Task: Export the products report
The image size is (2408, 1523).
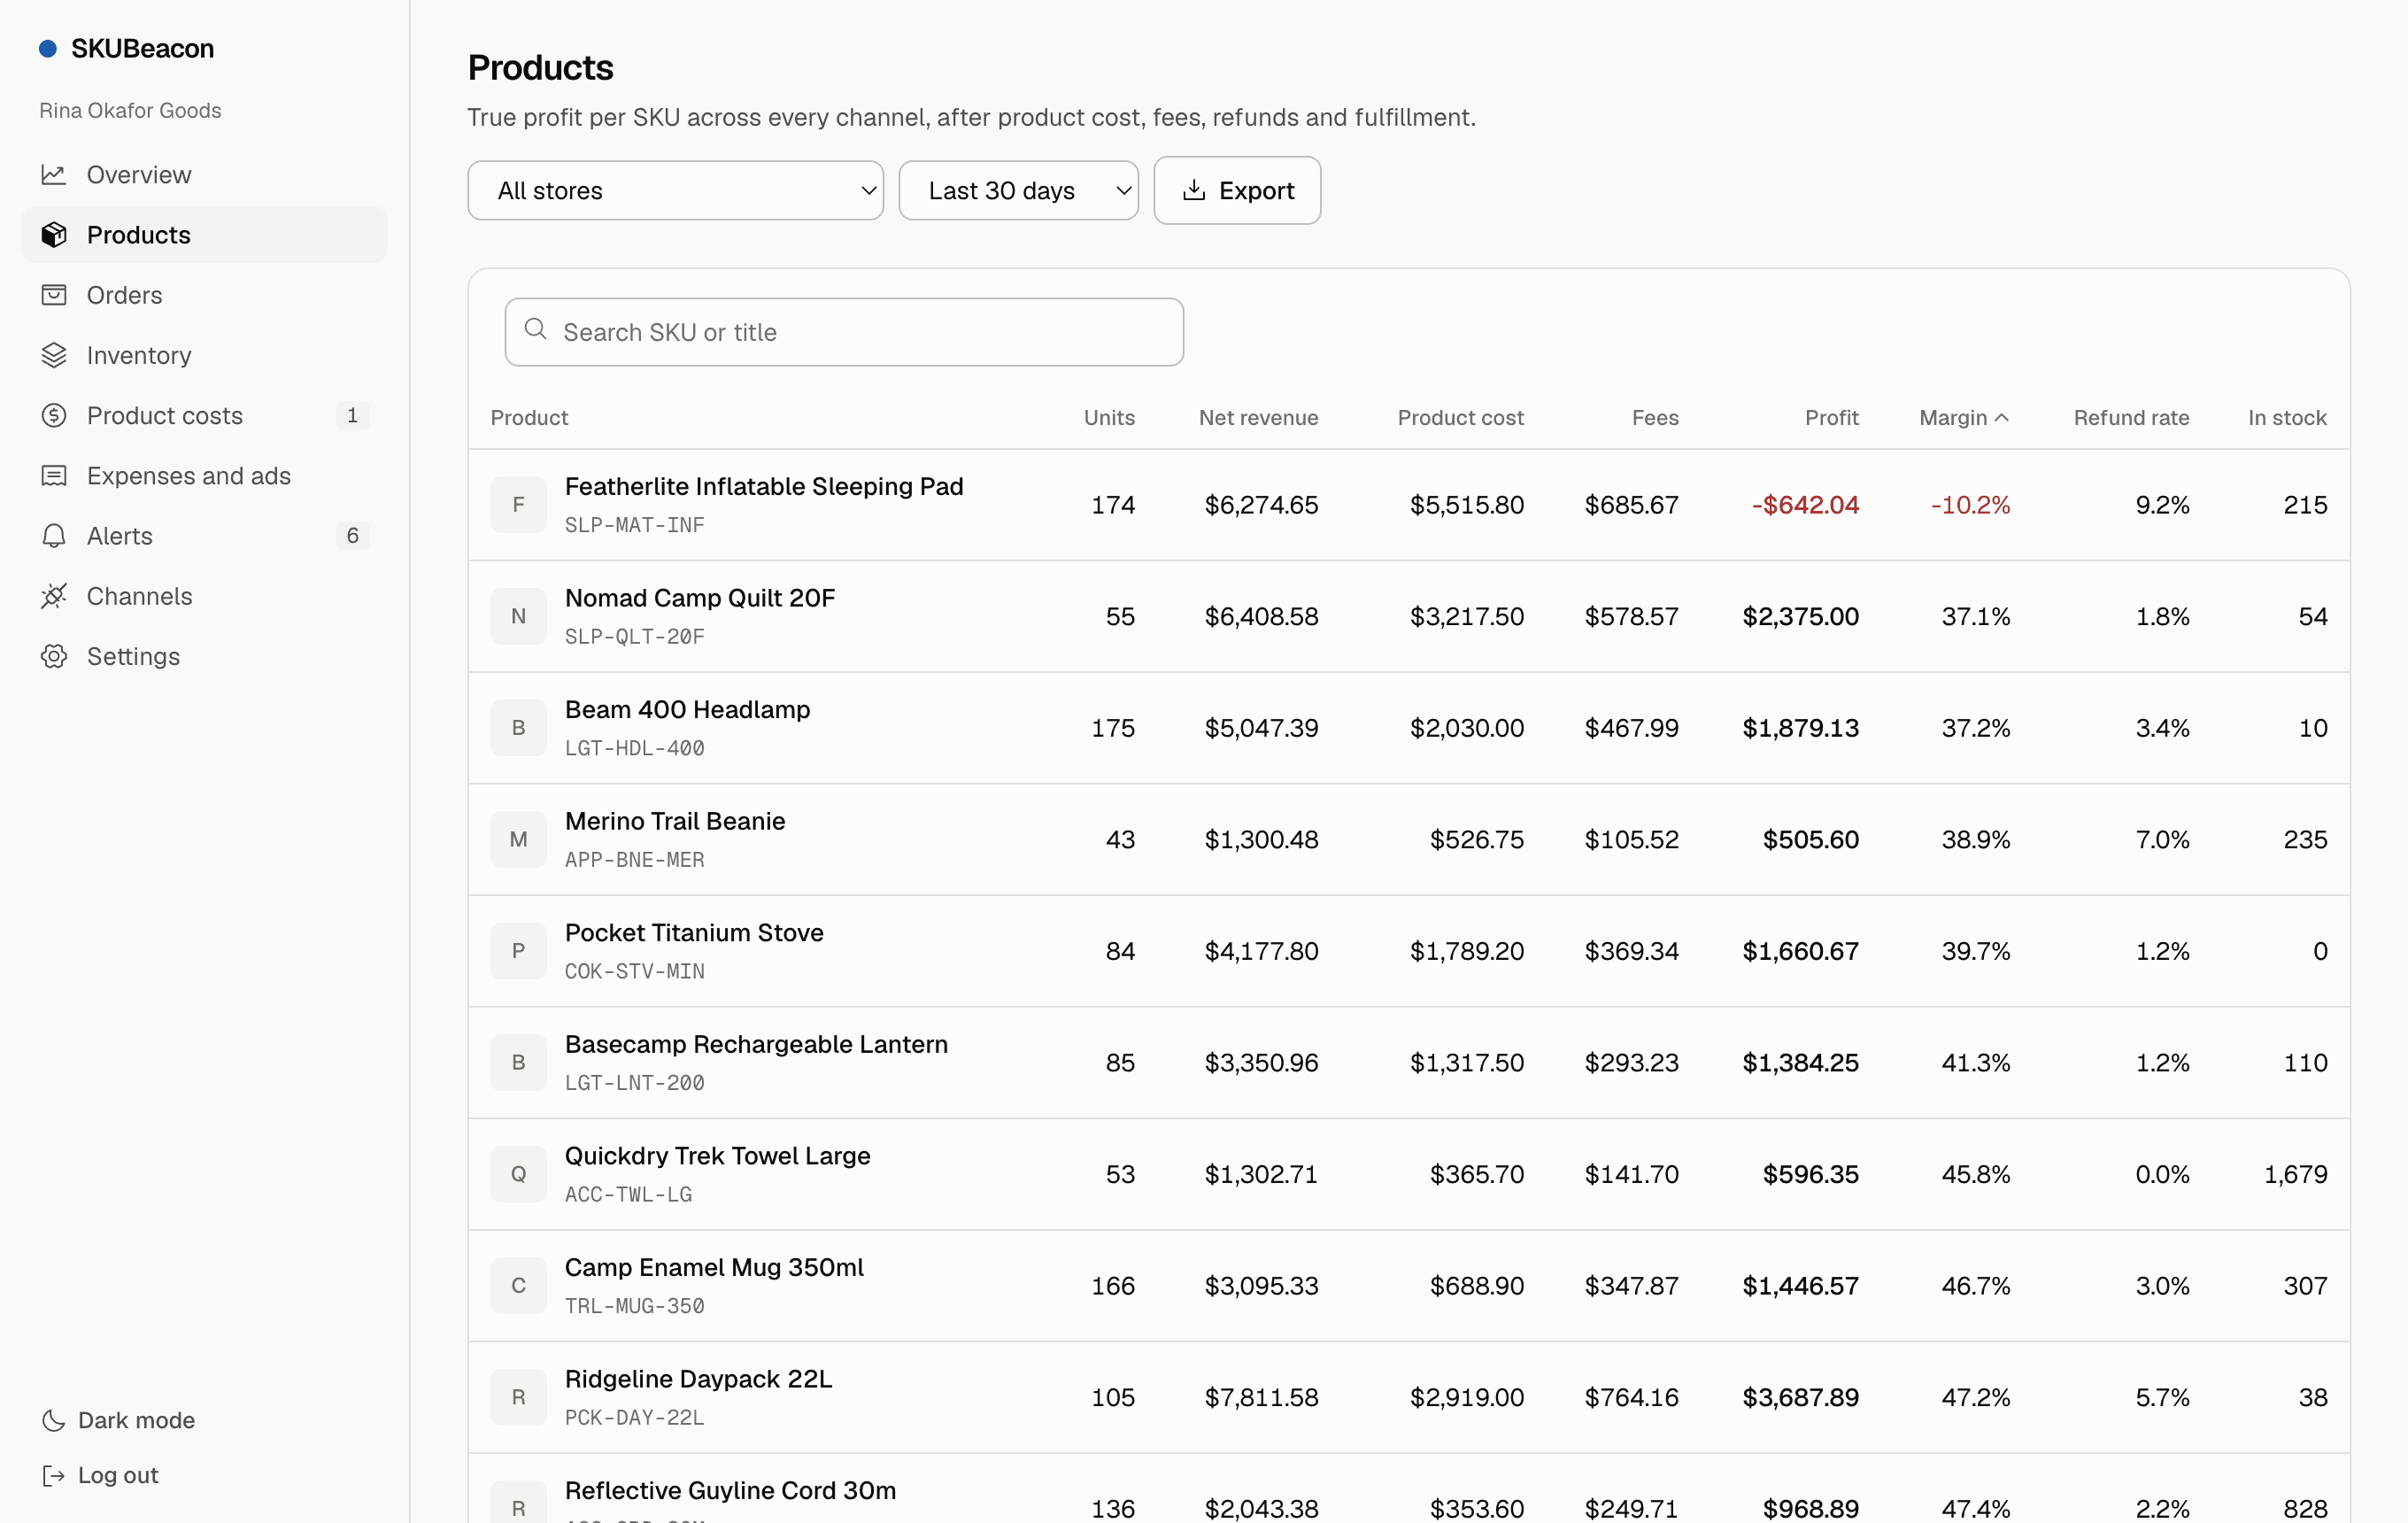Action: point(1237,190)
